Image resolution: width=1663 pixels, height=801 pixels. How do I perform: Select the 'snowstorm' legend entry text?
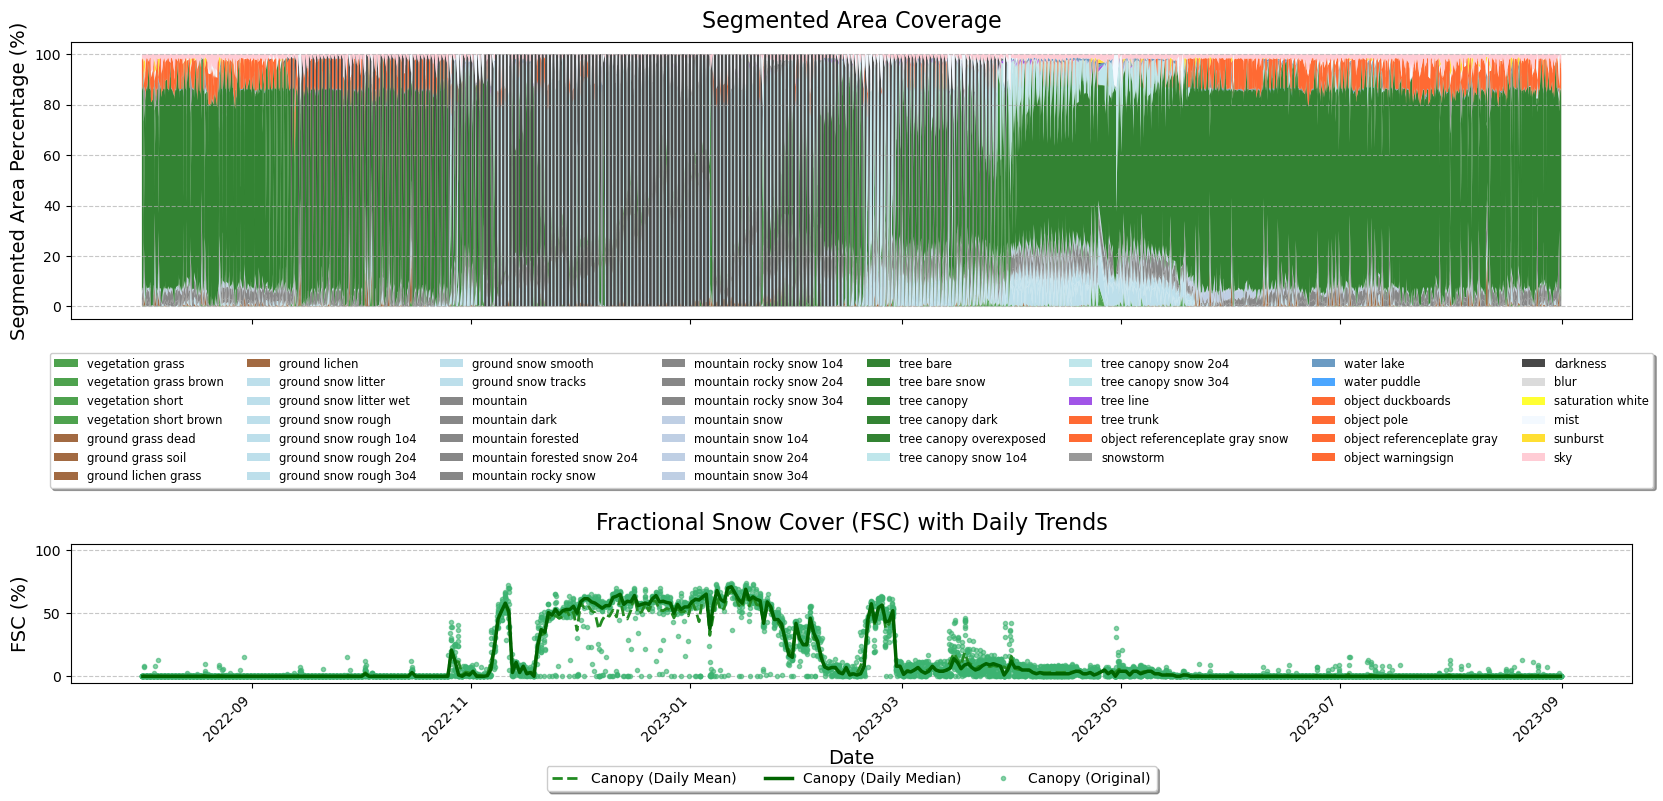pos(1132,458)
